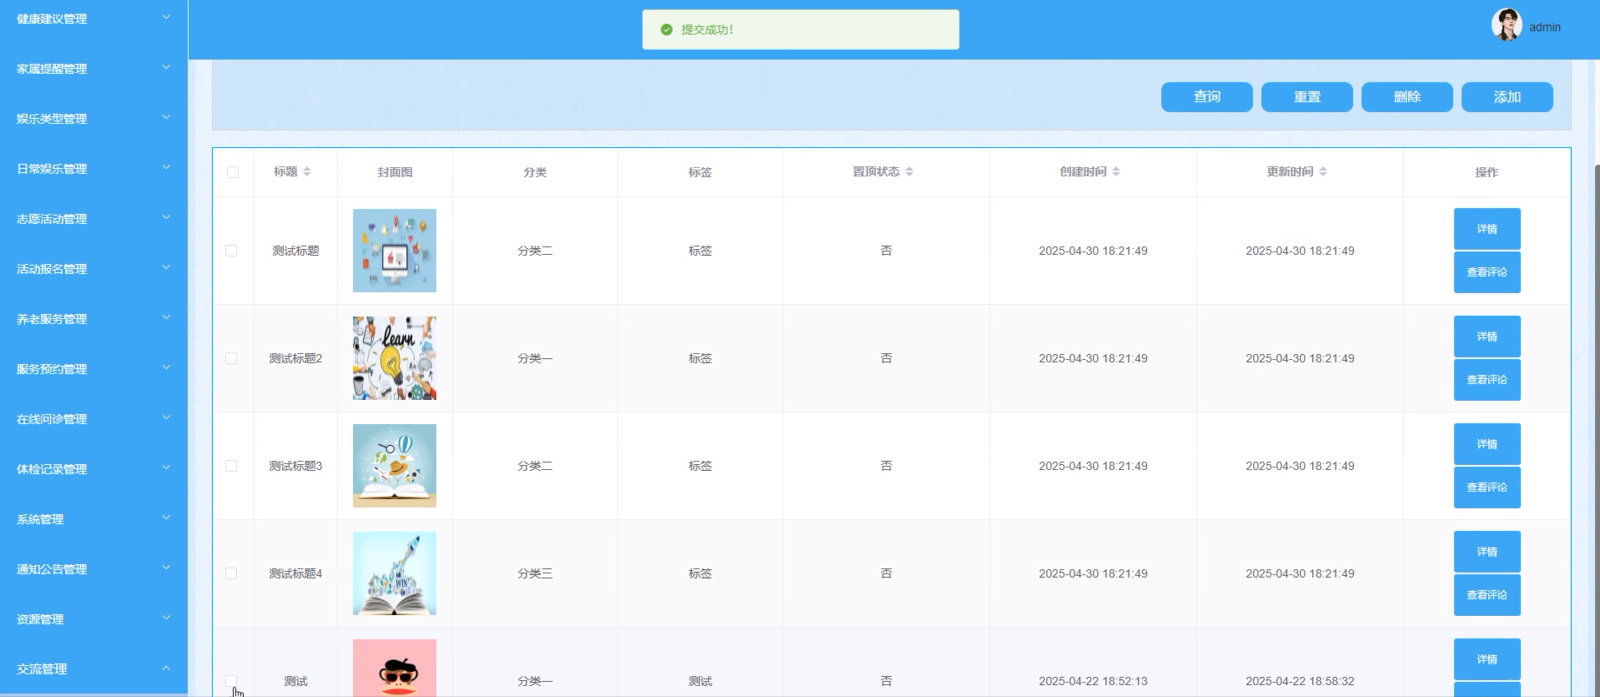Click success icon in 提交成功 message
Viewport: 1600px width, 697px height.
pyautogui.click(x=666, y=30)
